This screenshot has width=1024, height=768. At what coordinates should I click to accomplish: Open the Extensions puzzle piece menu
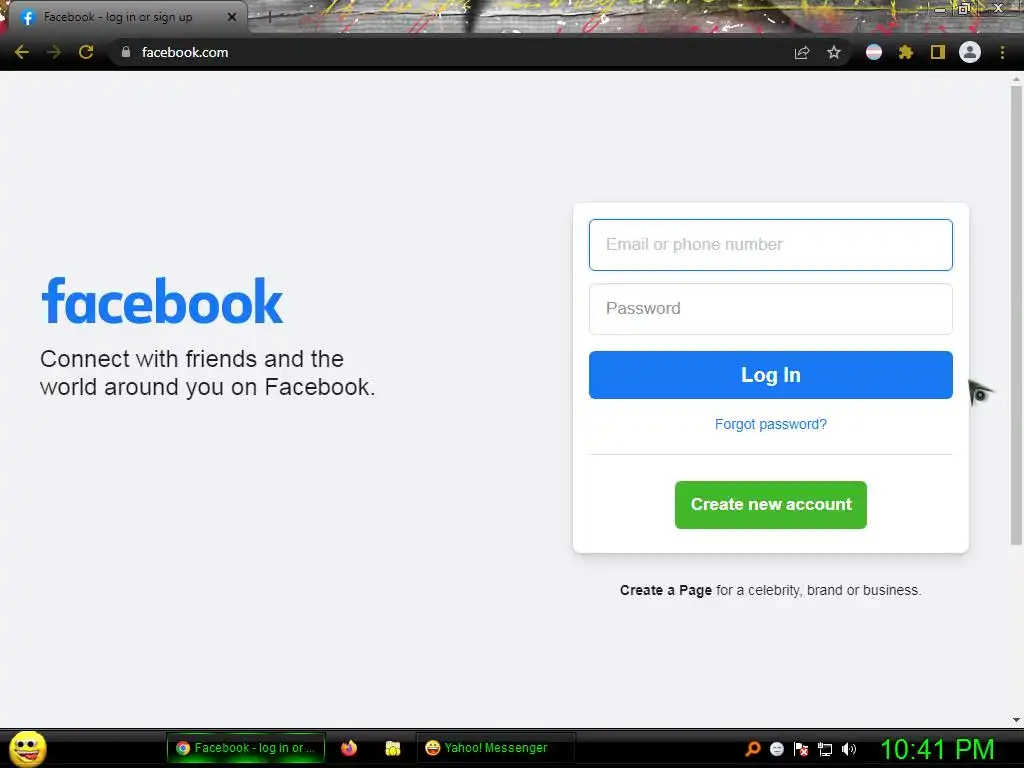(x=906, y=52)
